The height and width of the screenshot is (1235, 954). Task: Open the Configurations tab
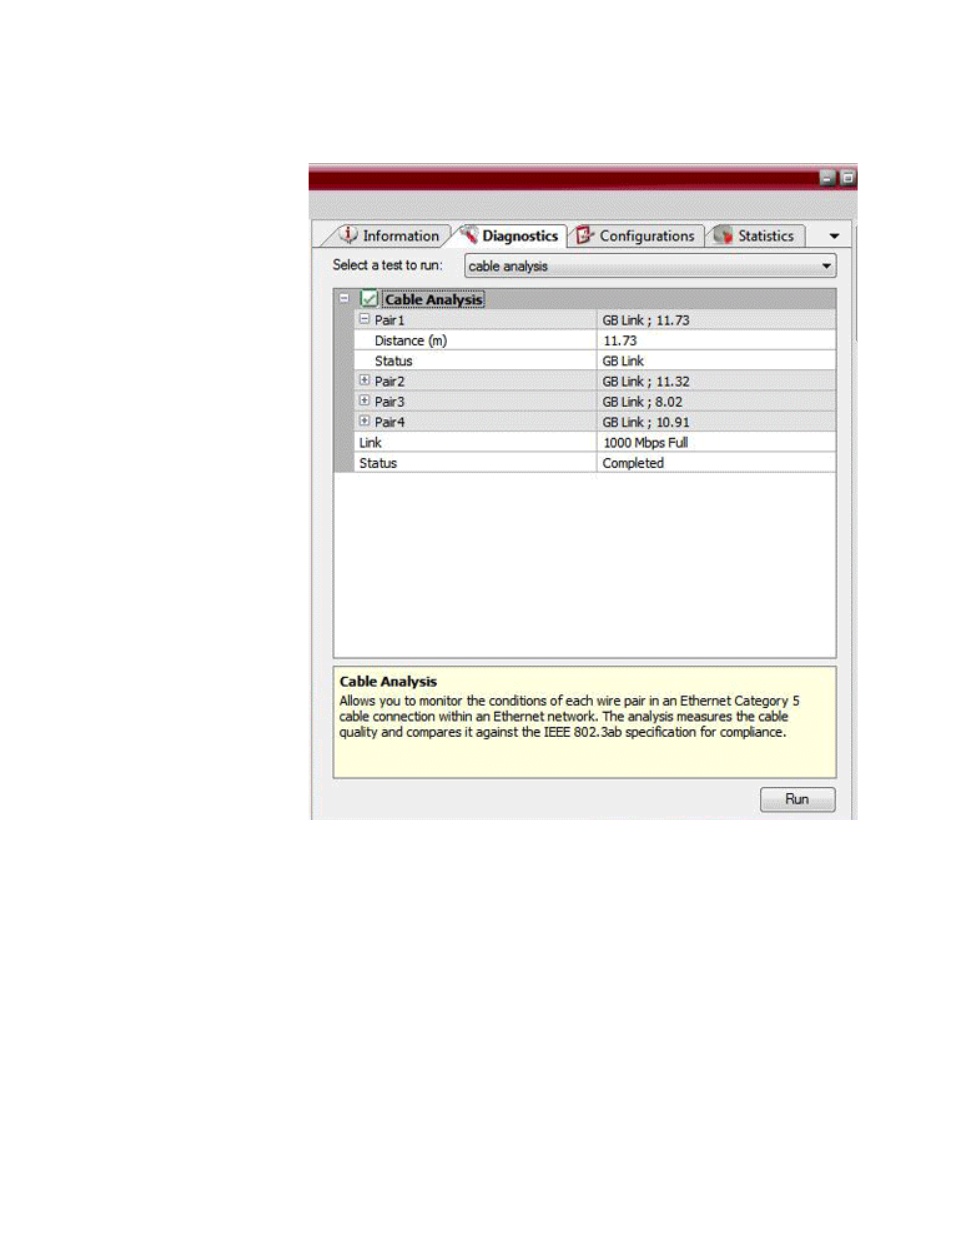click(x=636, y=236)
